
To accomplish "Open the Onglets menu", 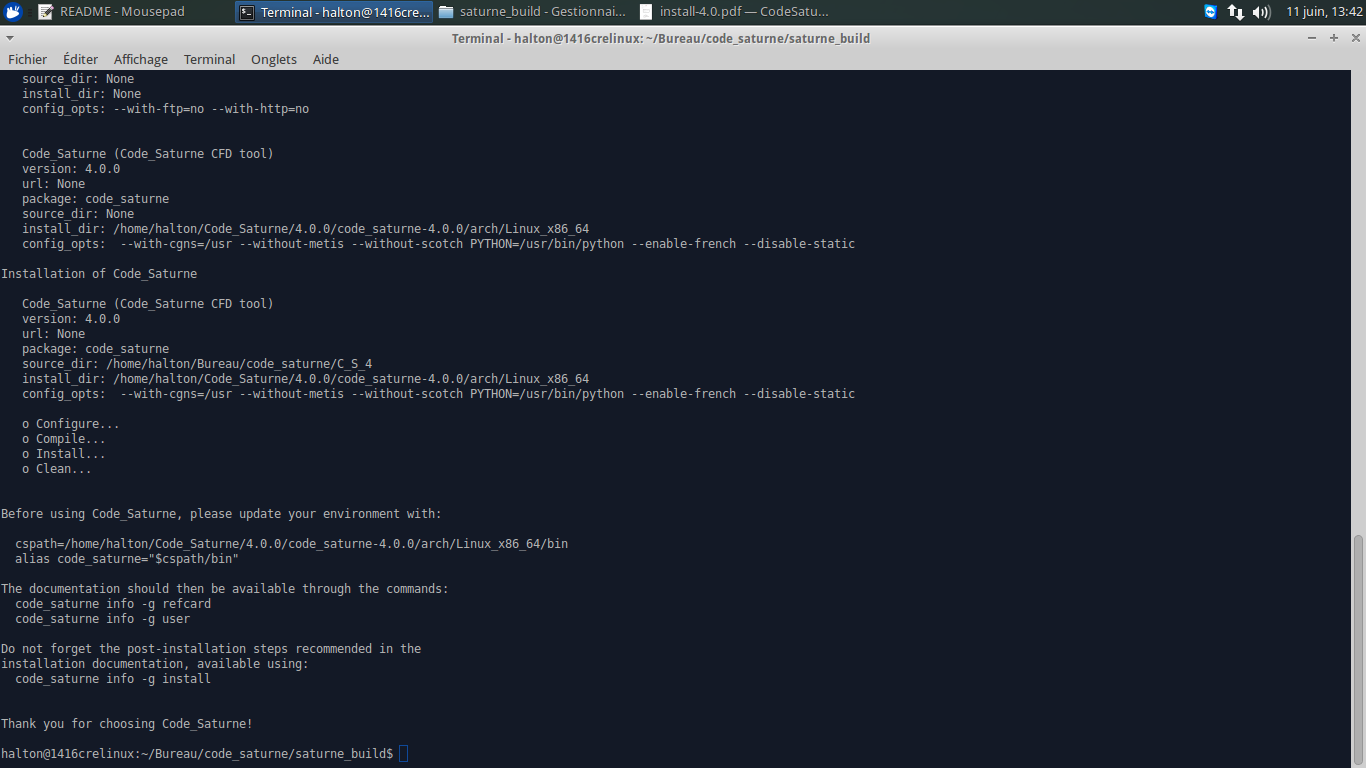I will tap(274, 59).
